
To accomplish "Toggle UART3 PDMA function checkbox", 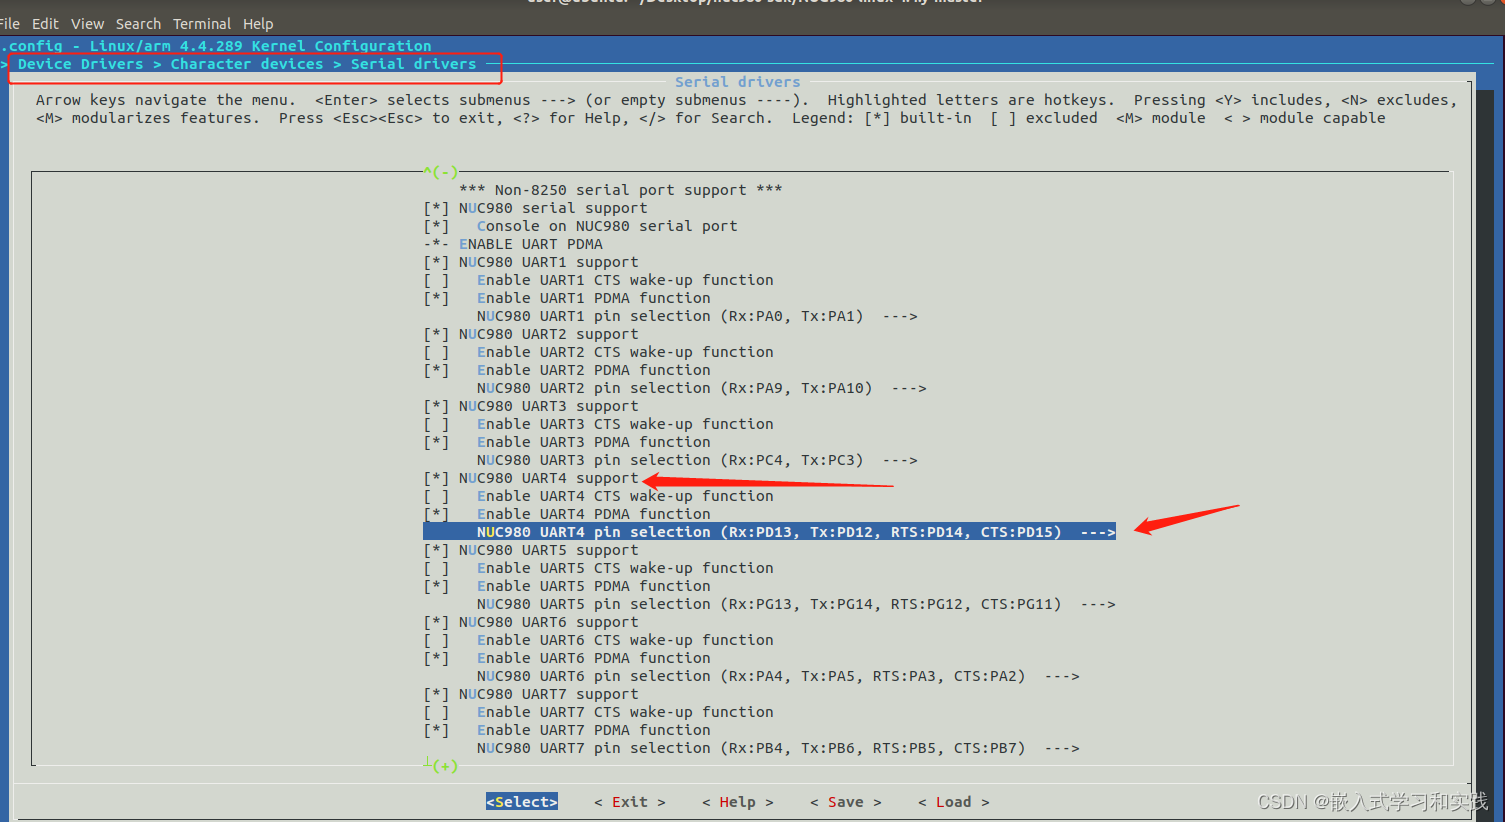I will click(x=436, y=442).
